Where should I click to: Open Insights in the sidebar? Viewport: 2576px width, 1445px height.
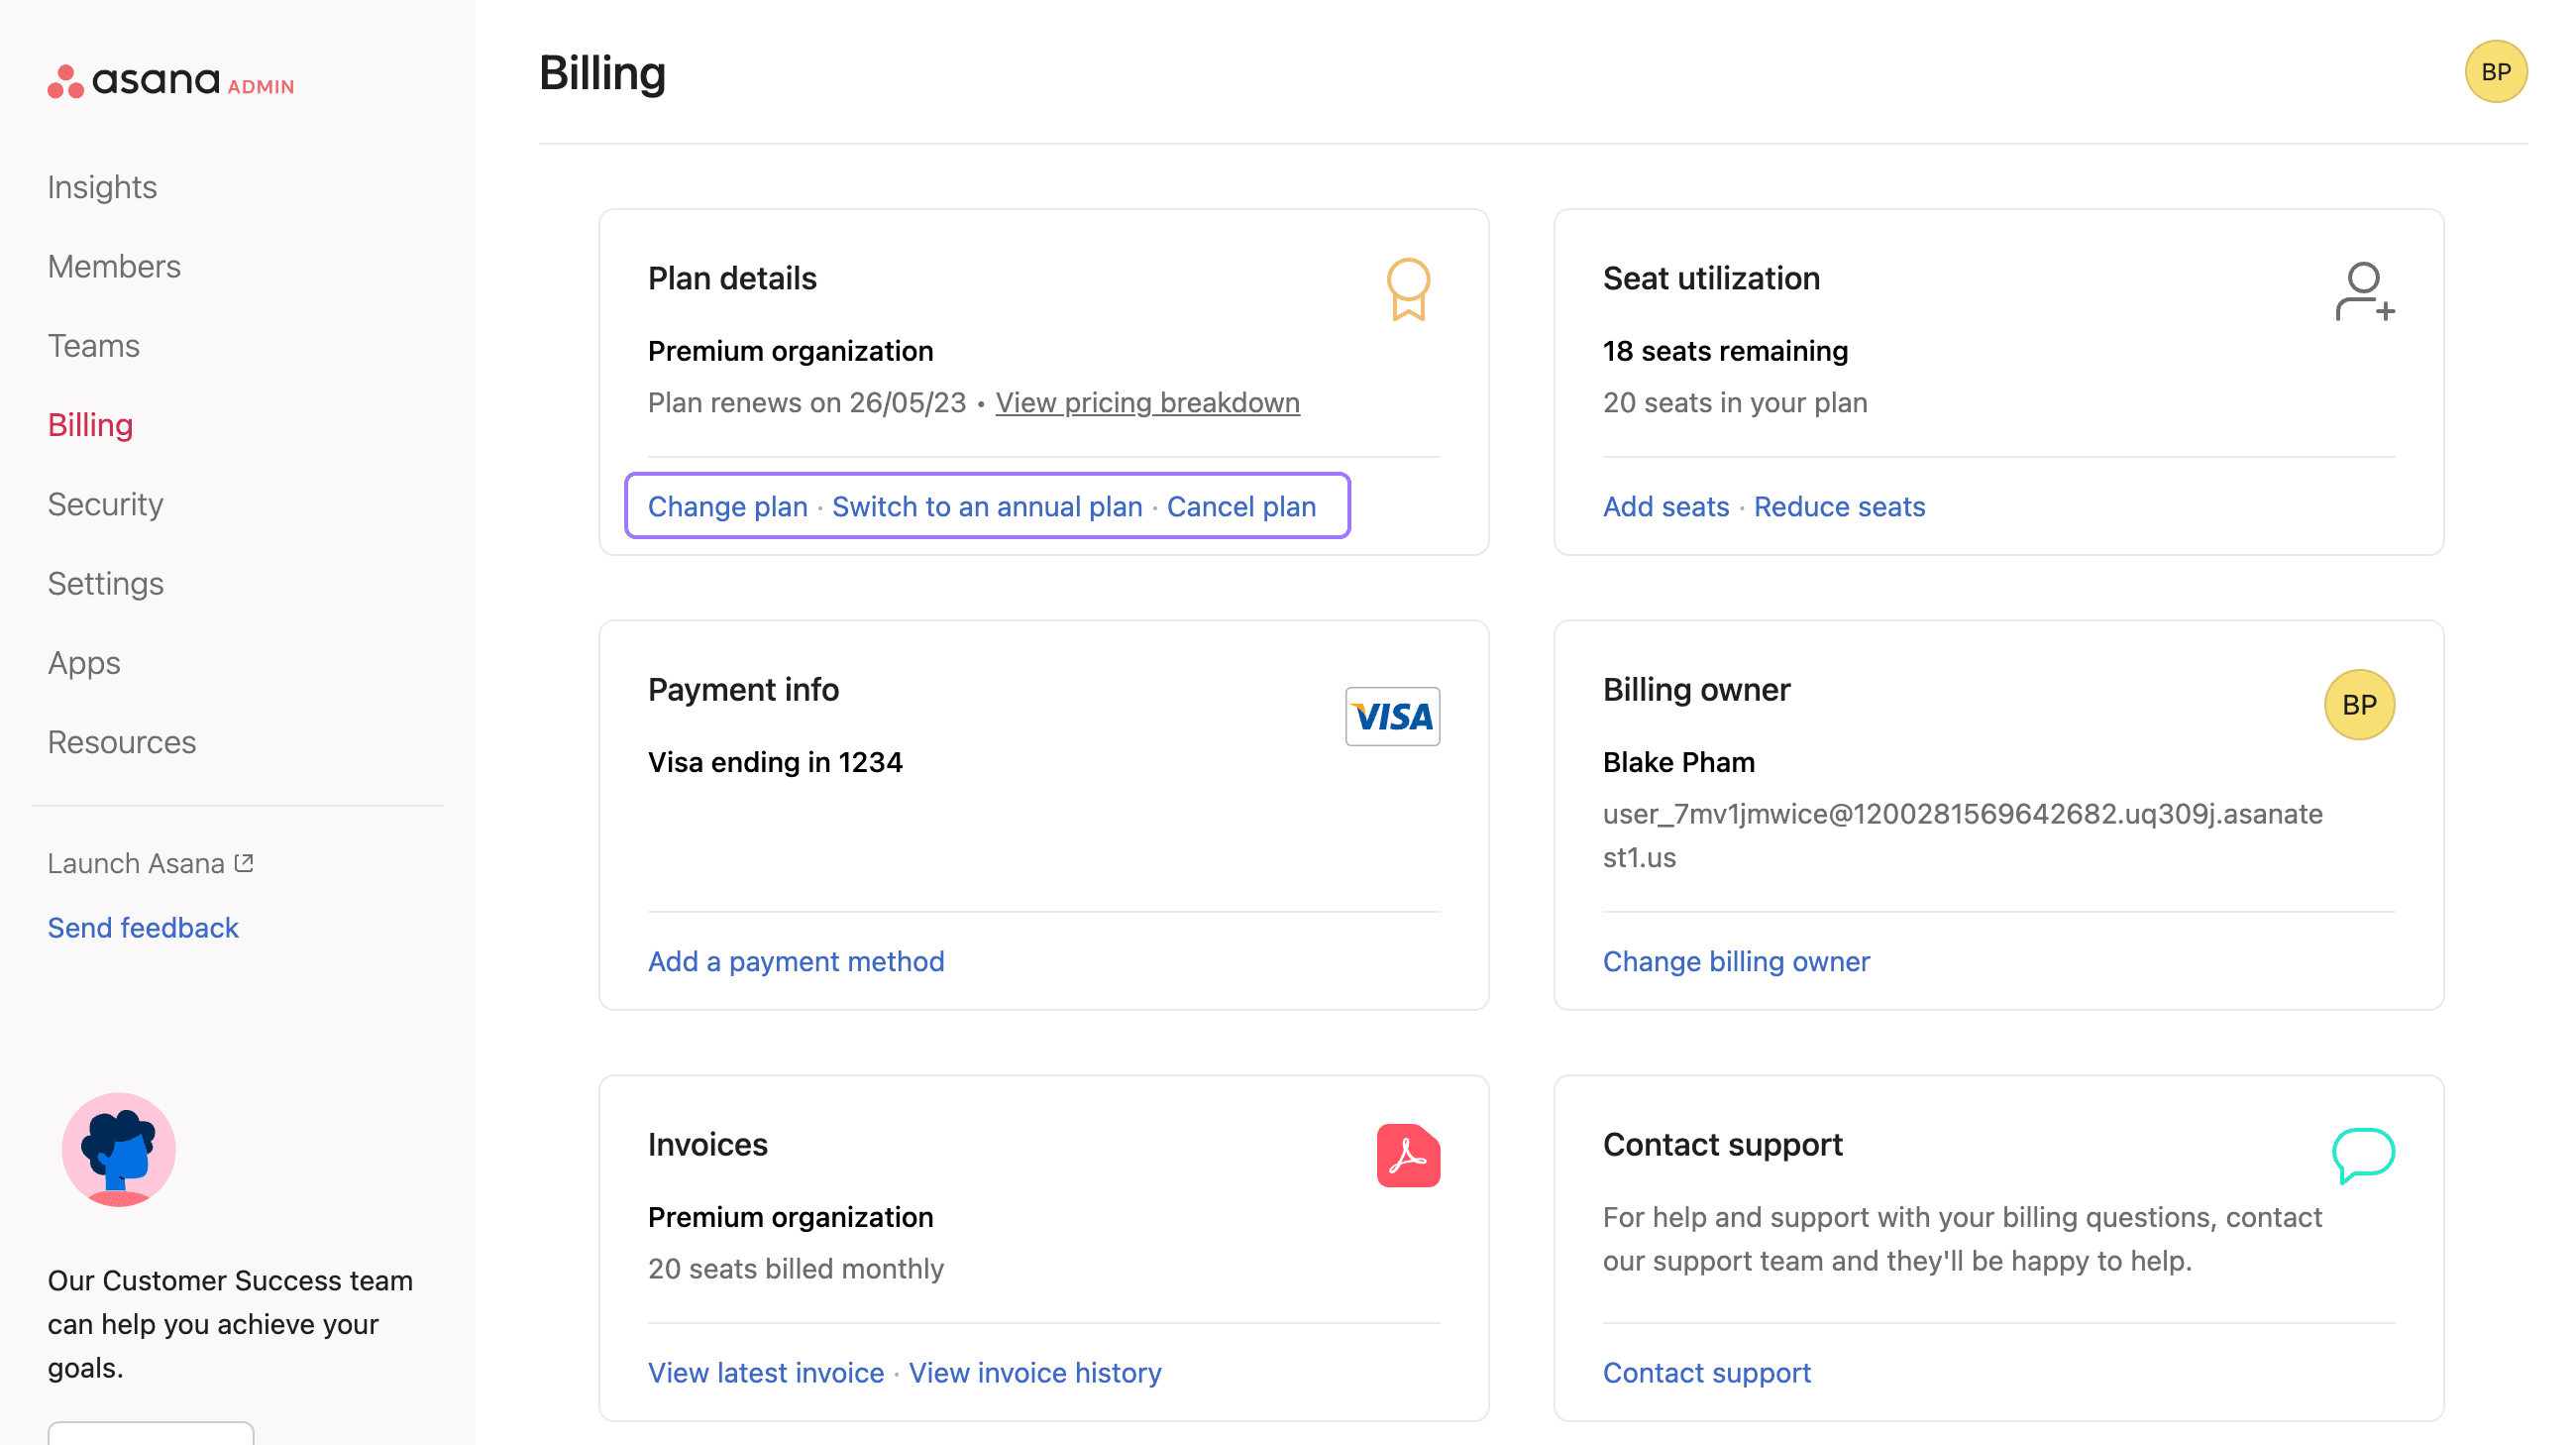click(x=102, y=187)
